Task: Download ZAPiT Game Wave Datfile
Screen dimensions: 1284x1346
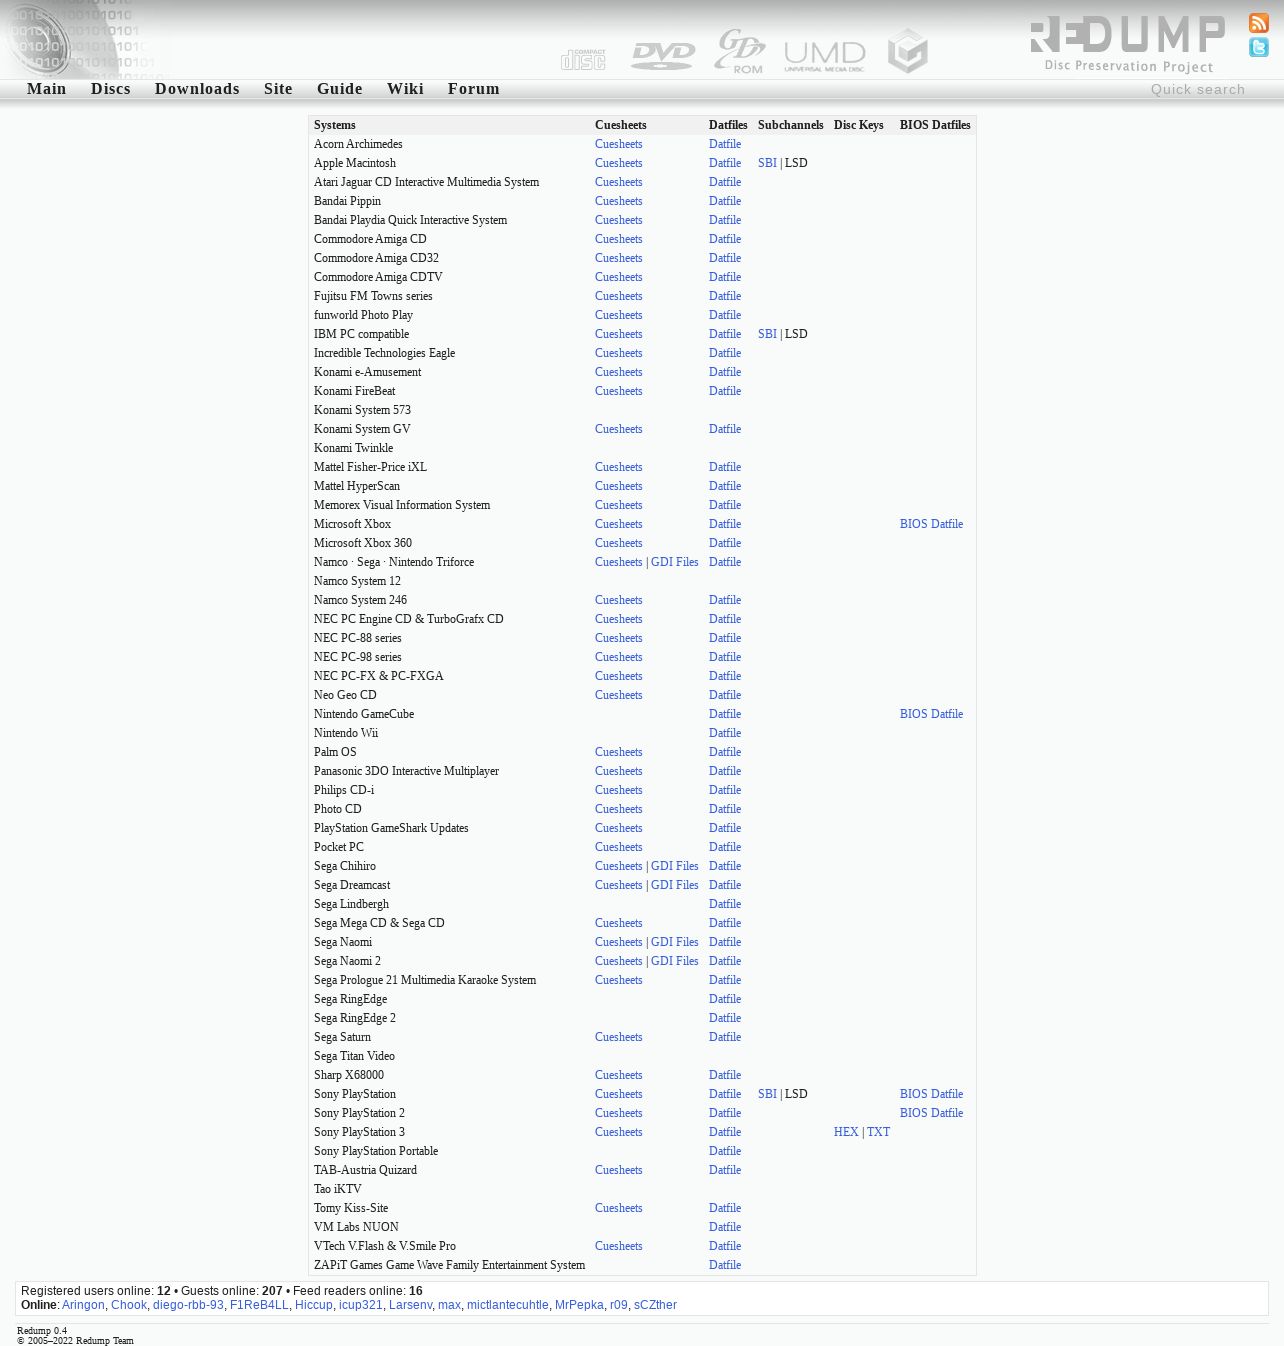Action: tap(725, 1265)
